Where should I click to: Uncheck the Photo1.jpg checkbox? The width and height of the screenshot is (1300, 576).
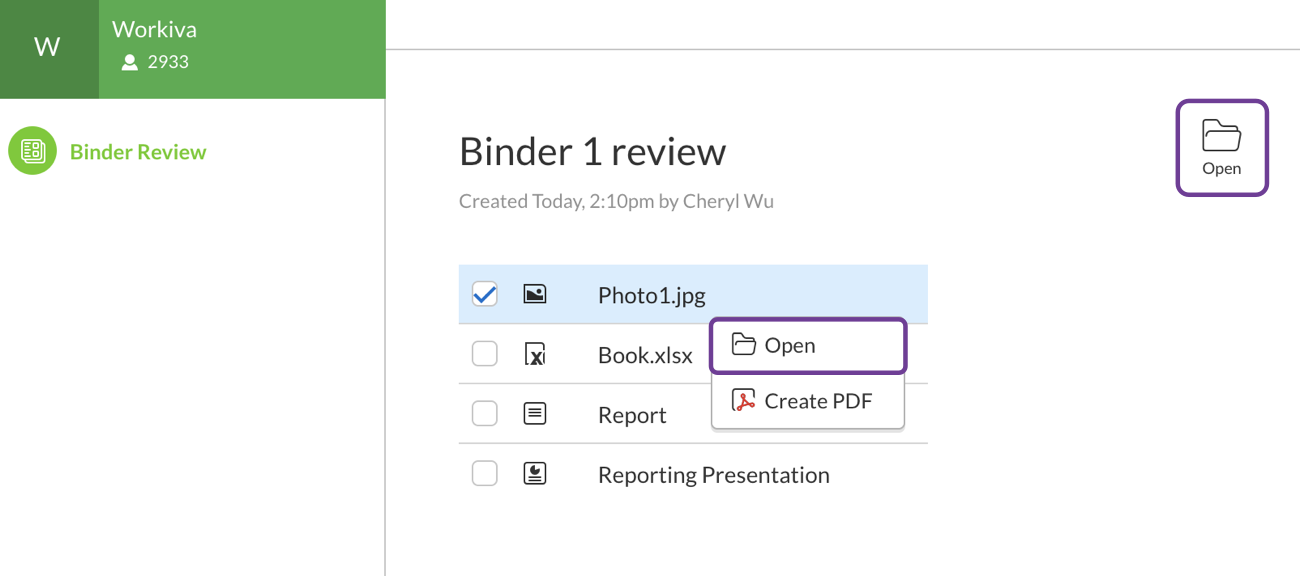(484, 293)
